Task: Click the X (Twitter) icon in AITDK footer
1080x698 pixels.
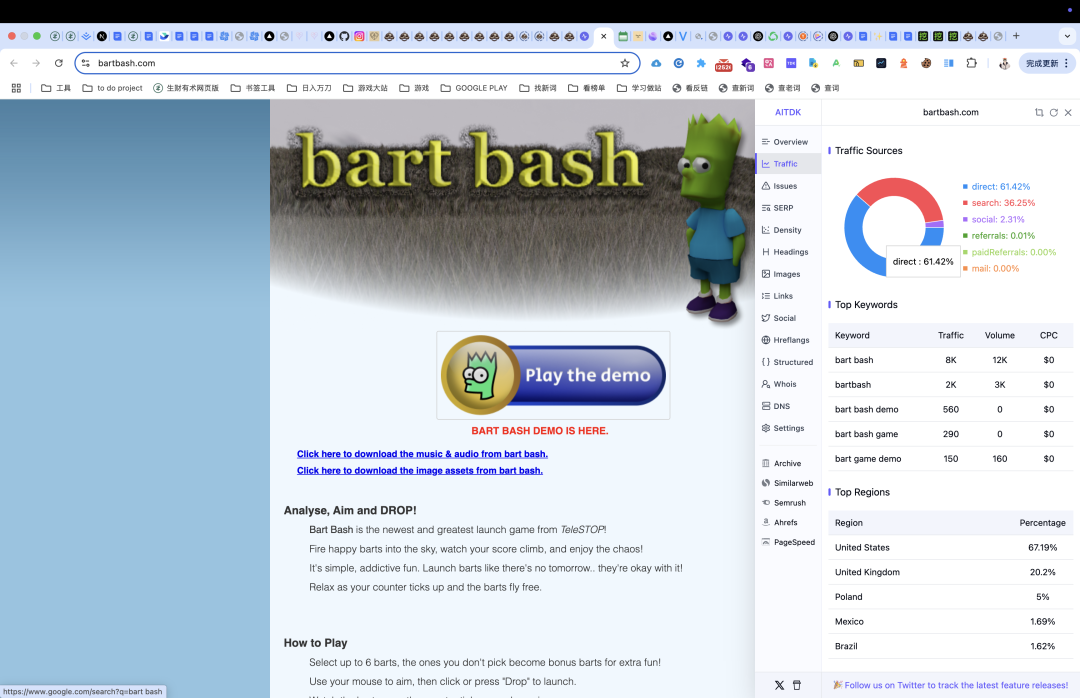Action: [x=779, y=685]
